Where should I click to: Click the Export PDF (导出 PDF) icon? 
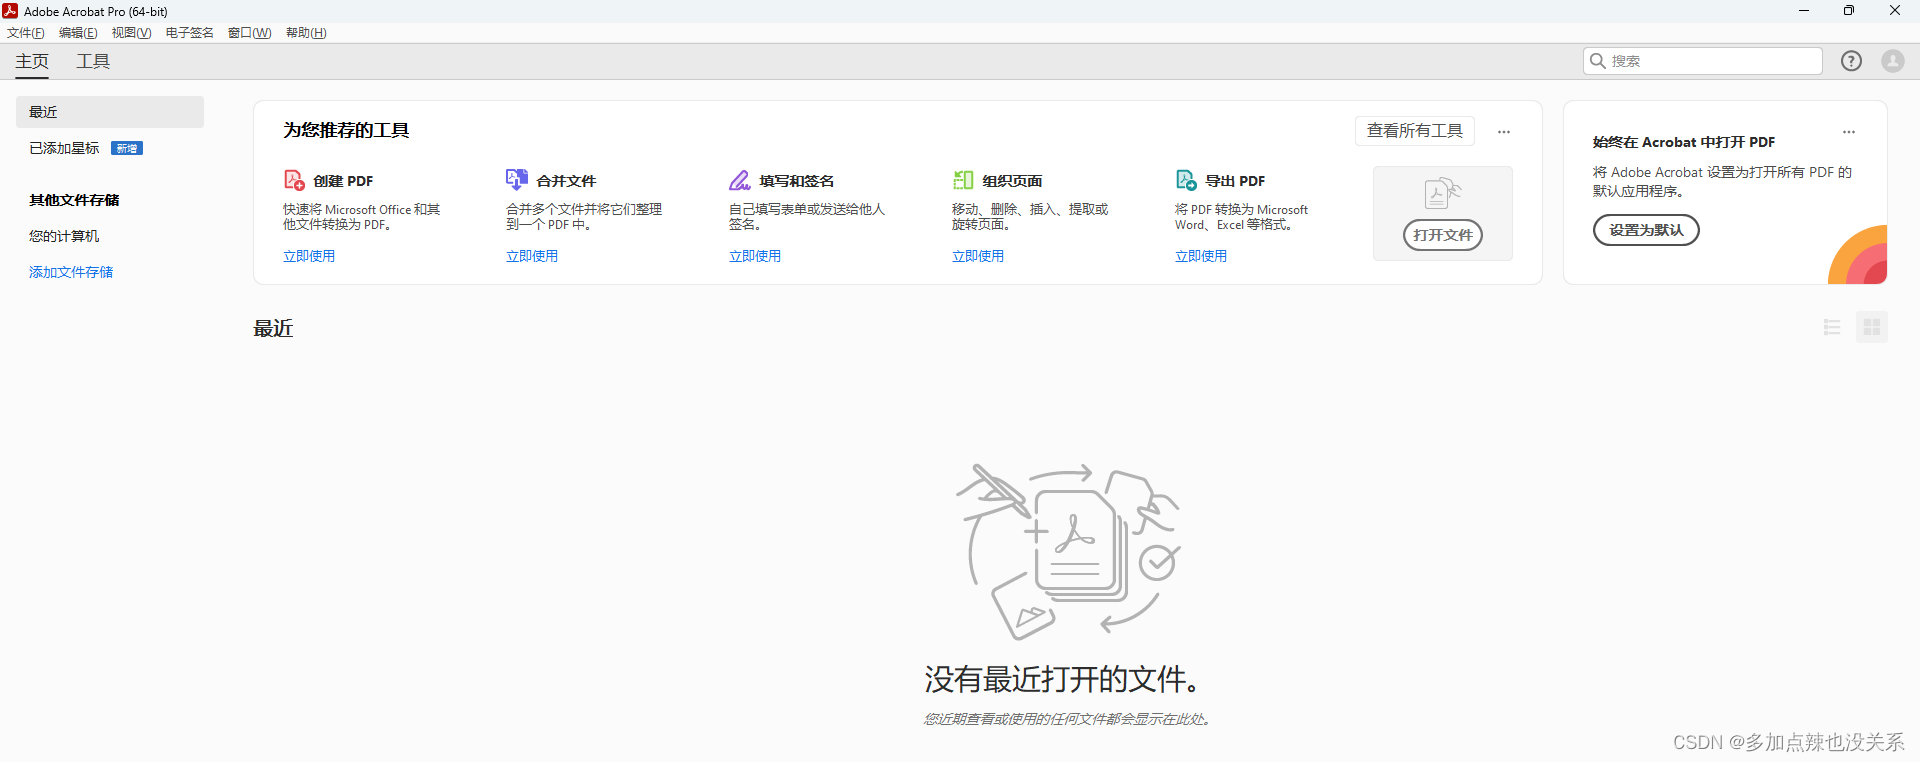point(1186,180)
